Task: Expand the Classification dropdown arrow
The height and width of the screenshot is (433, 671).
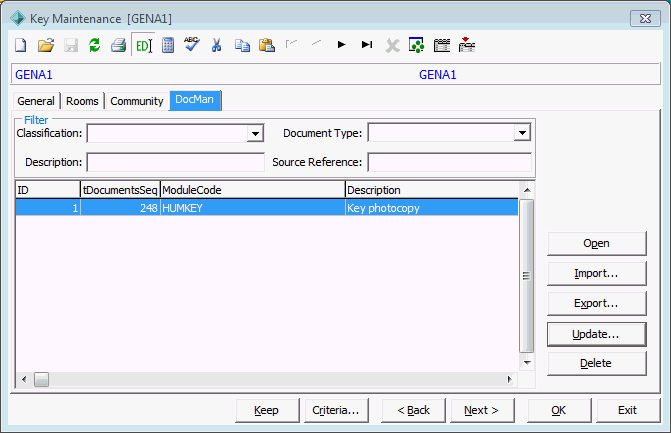Action: tap(255, 133)
